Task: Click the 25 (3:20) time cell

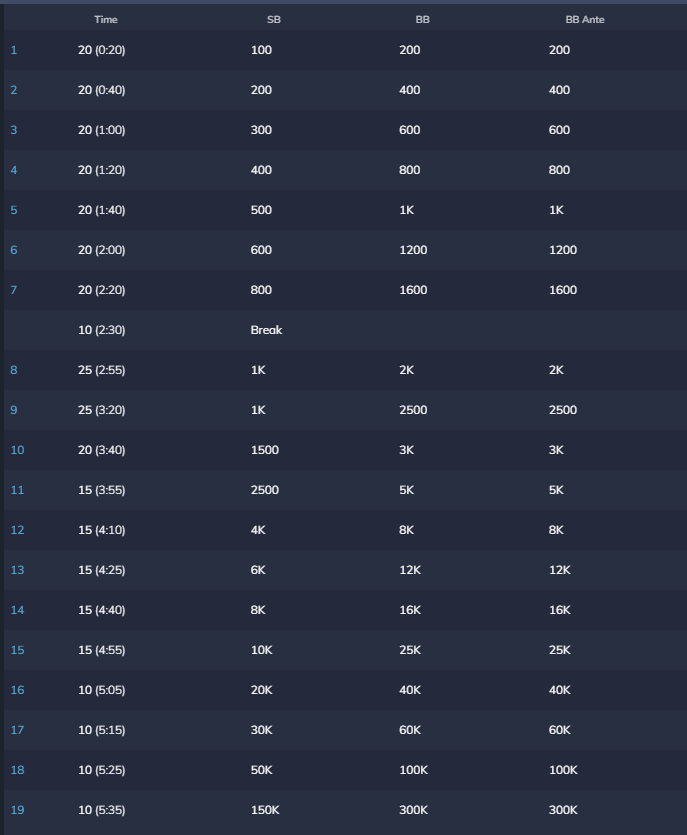Action: pos(101,410)
